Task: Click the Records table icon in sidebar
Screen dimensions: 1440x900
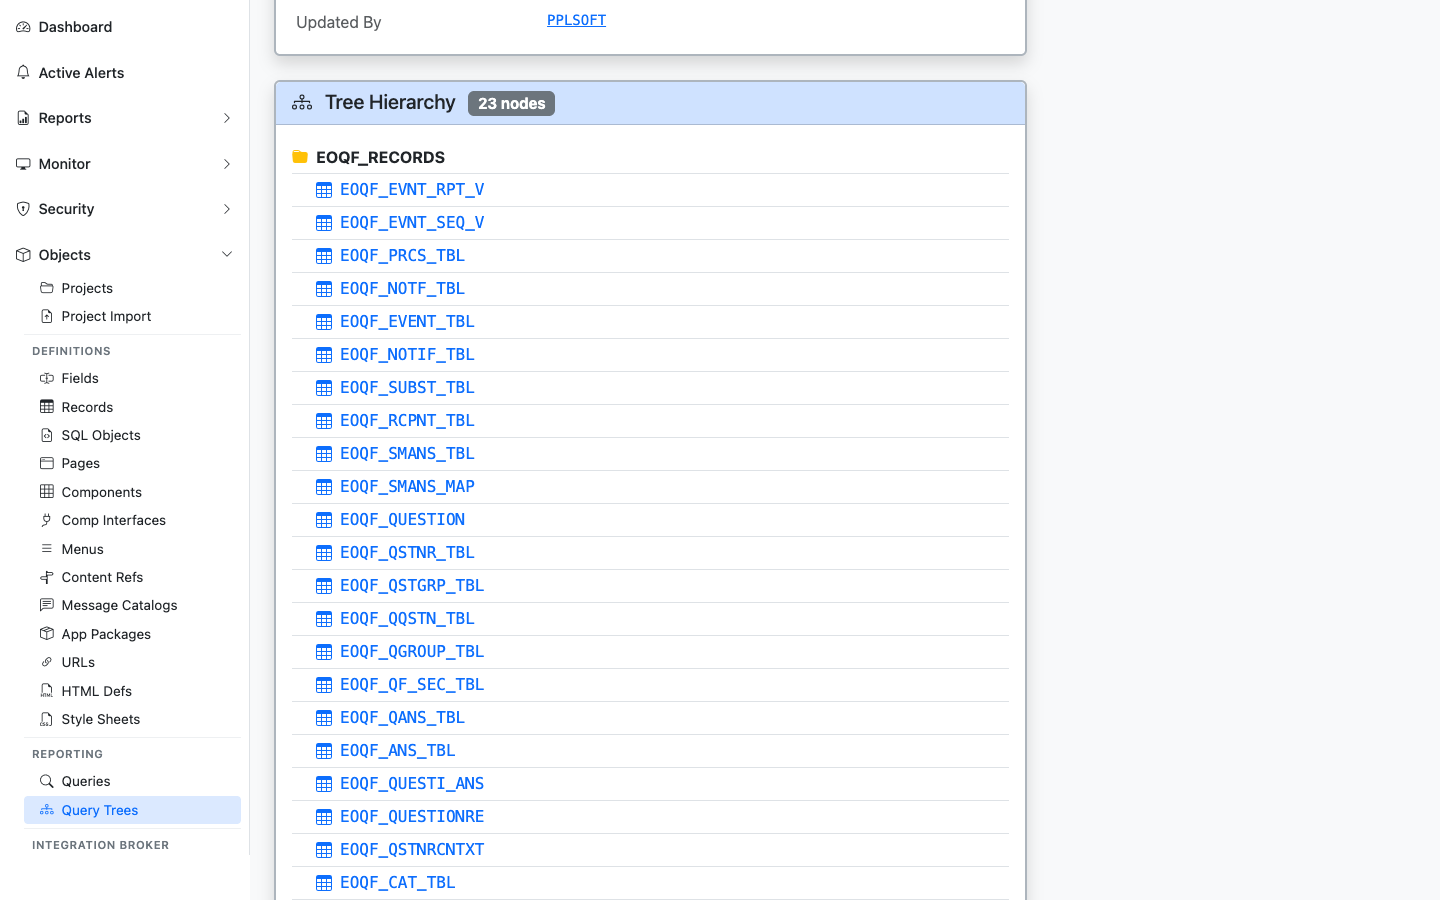Action: pyautogui.click(x=47, y=407)
